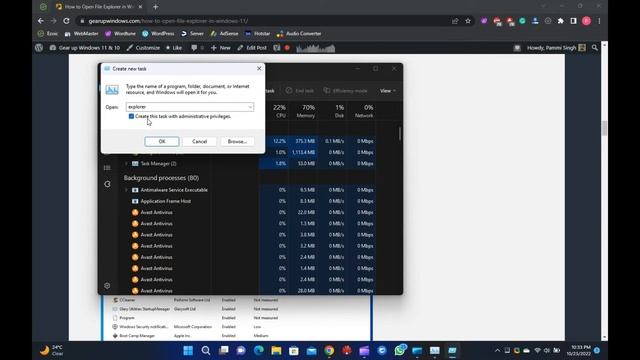Select Application Frame Host process
This screenshot has width=640, height=360.
[165, 201]
